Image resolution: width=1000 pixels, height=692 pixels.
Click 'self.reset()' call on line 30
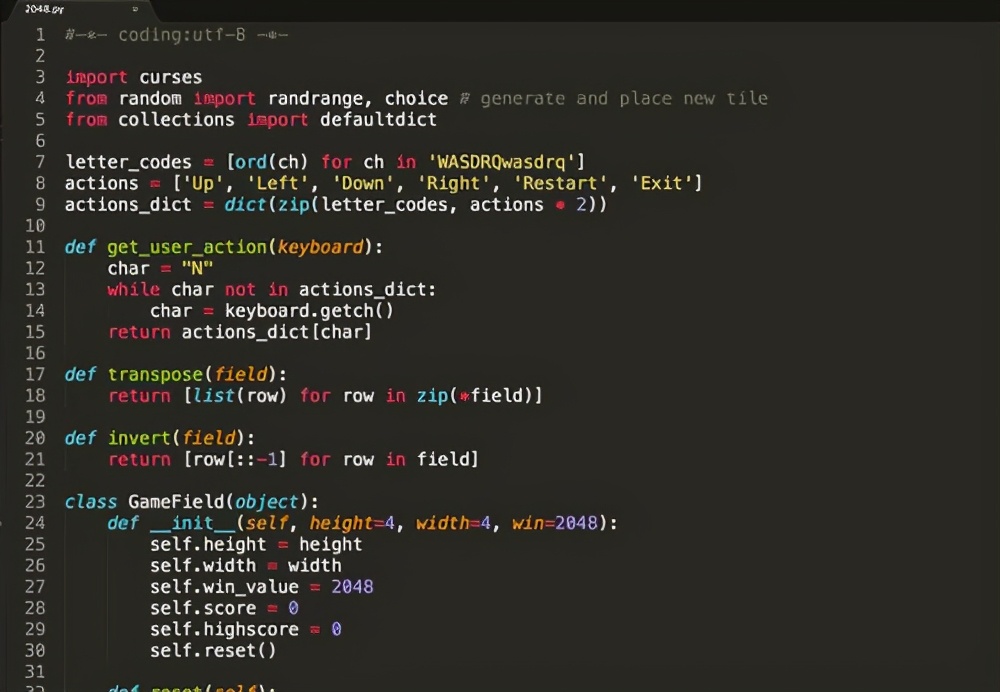point(213,651)
